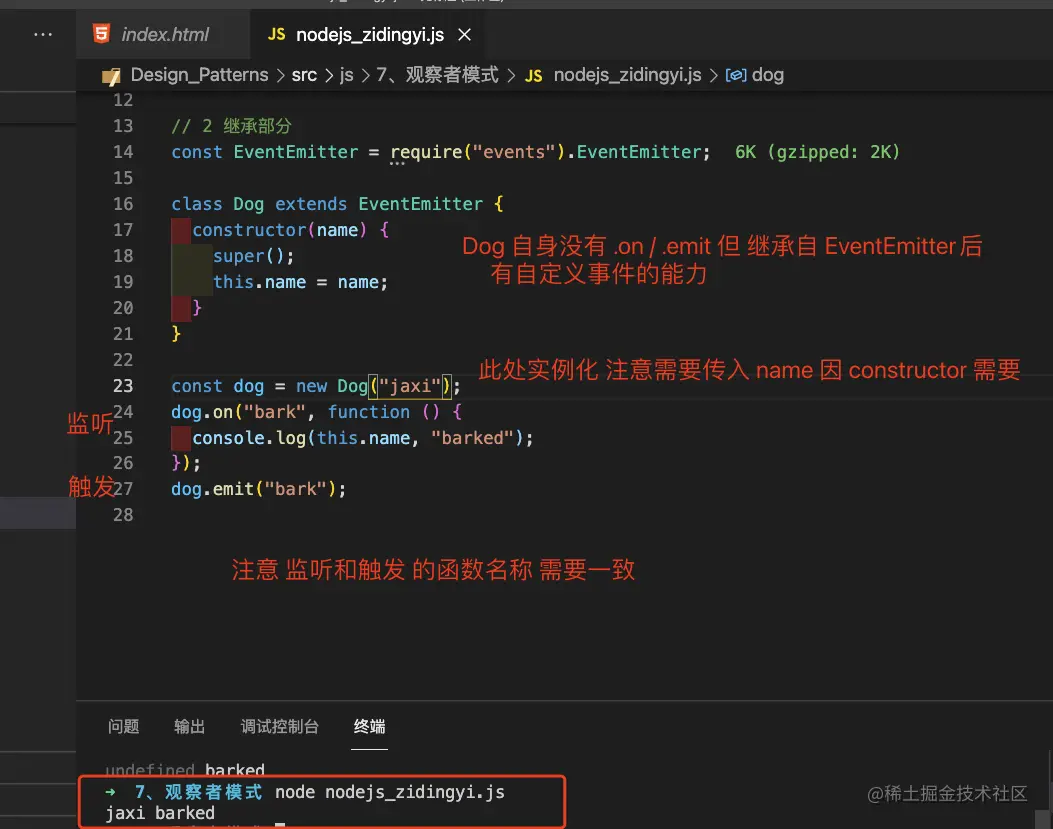Switch to the index.html tab
The image size is (1053, 829).
(162, 34)
